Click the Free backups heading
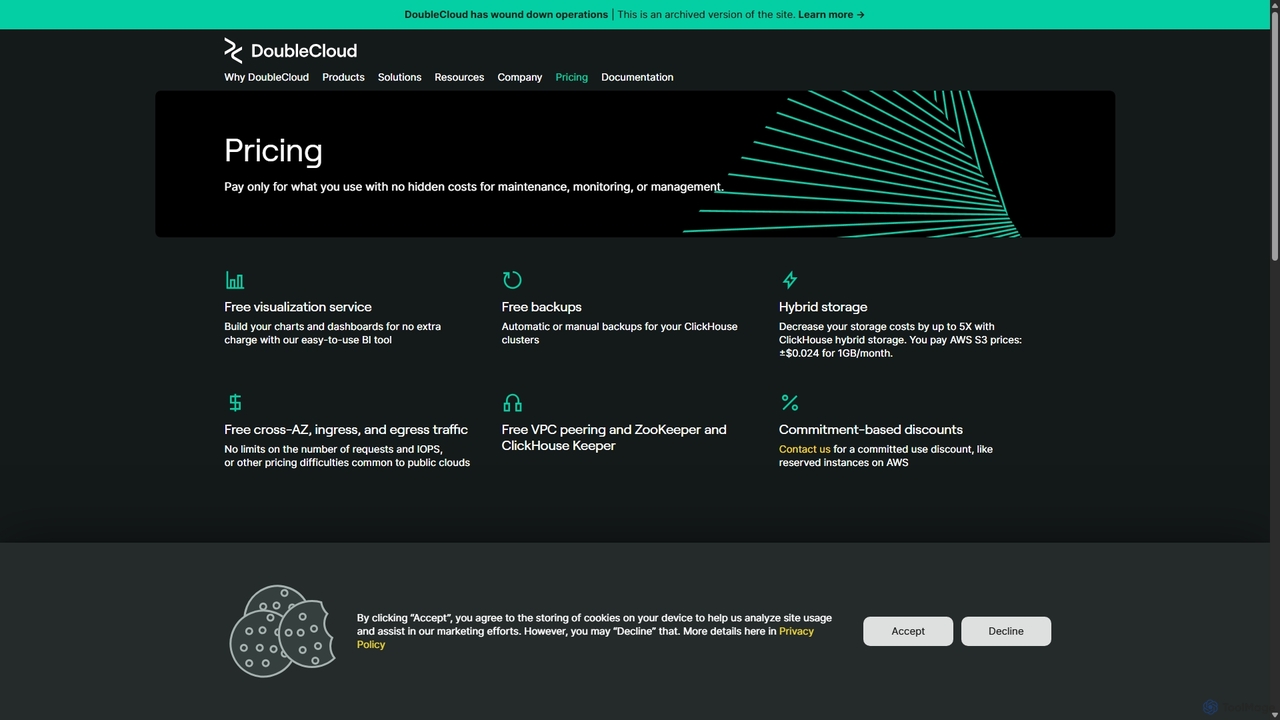The height and width of the screenshot is (720, 1280). tap(541, 307)
